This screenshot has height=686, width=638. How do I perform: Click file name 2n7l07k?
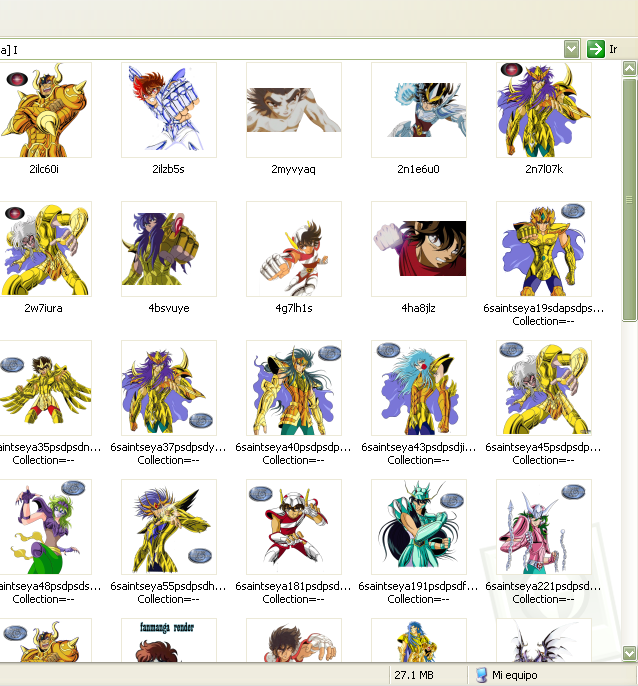[x=544, y=169]
